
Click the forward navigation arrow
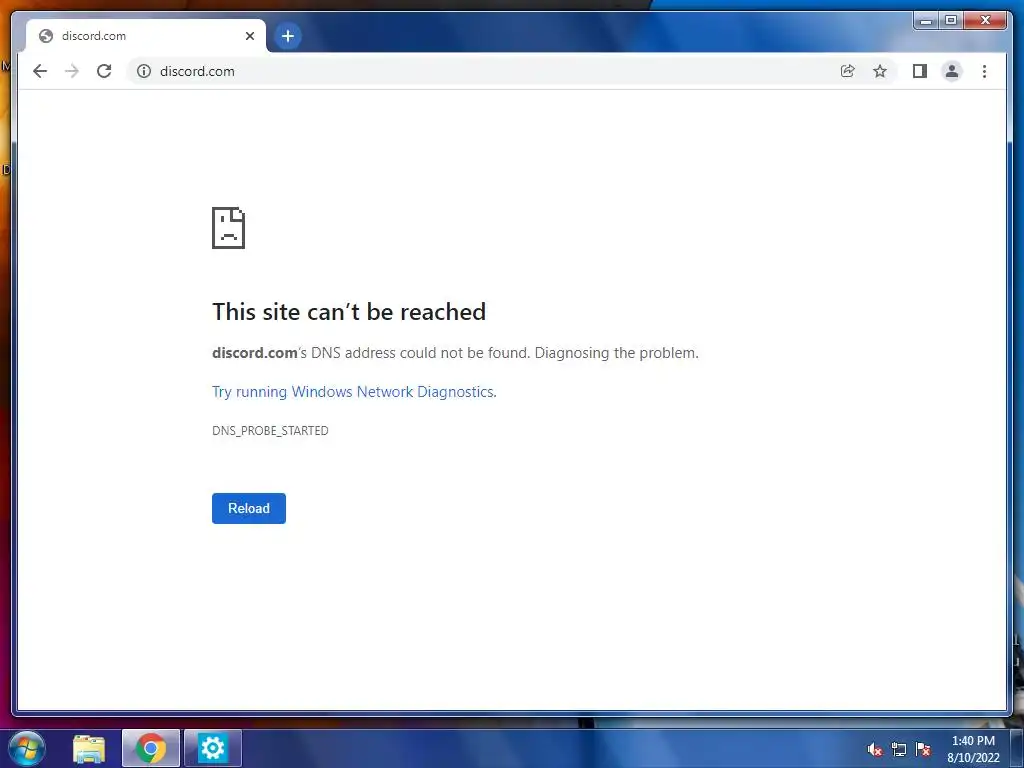(72, 71)
